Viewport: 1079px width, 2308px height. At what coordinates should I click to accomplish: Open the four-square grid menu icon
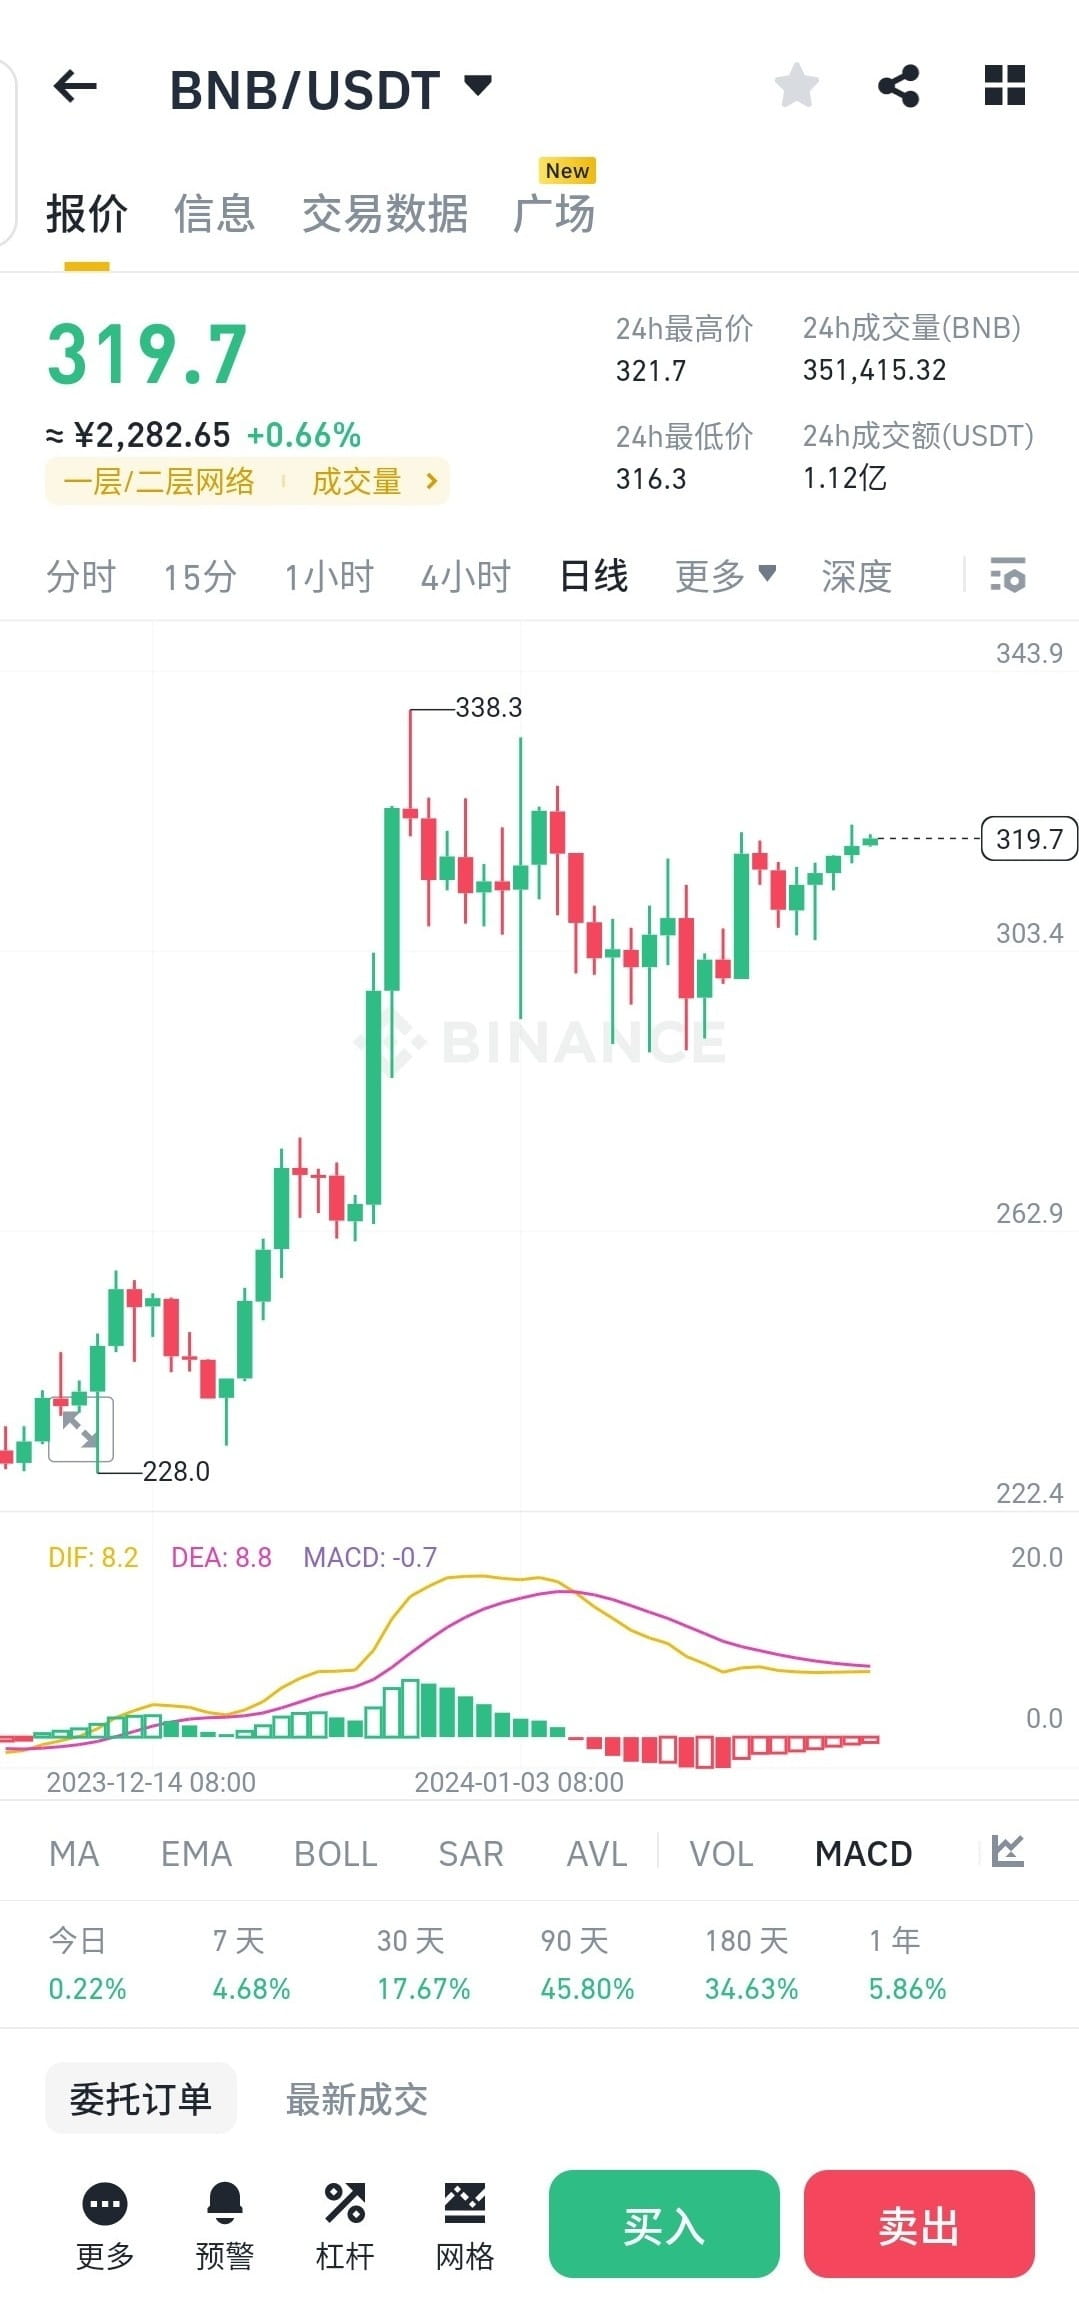[1005, 85]
